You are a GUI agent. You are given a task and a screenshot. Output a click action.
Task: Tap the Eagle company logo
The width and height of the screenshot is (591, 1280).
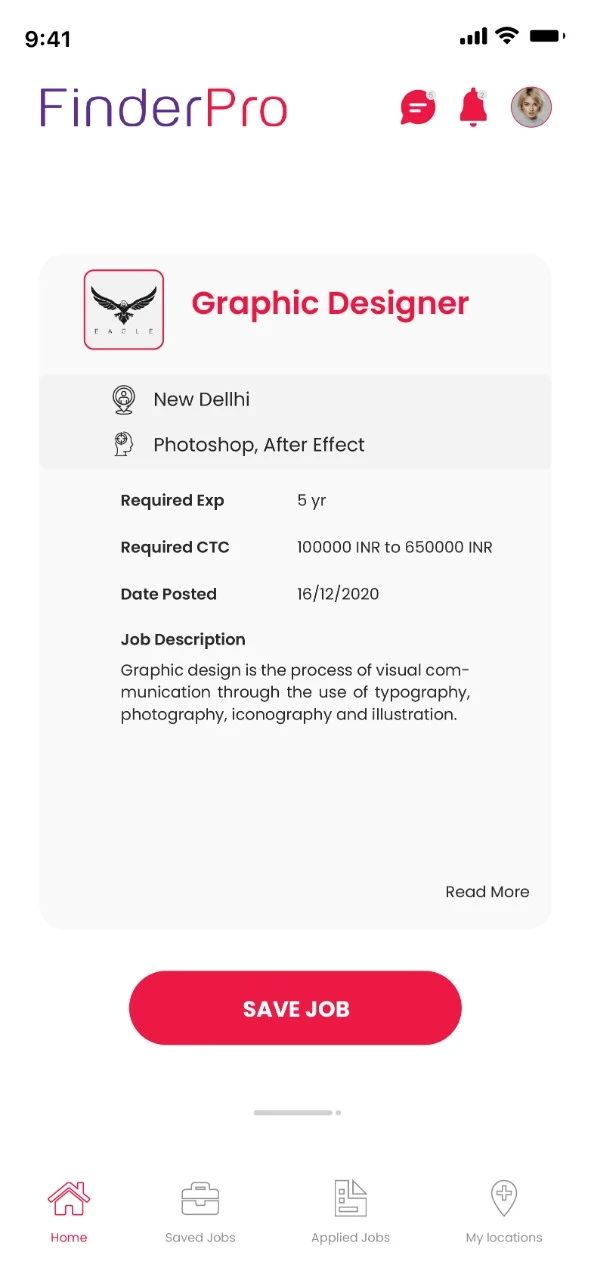pos(124,309)
